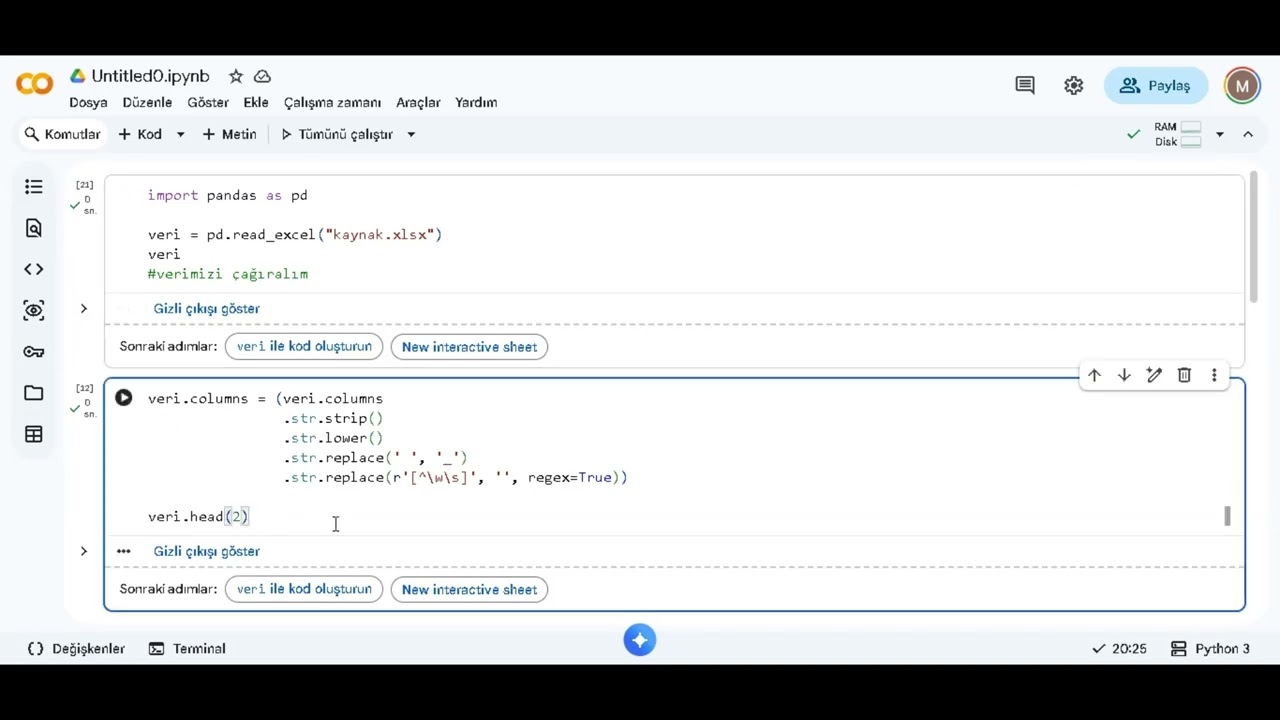Collapse the header with the caret
1280x720 pixels.
tap(1248, 134)
